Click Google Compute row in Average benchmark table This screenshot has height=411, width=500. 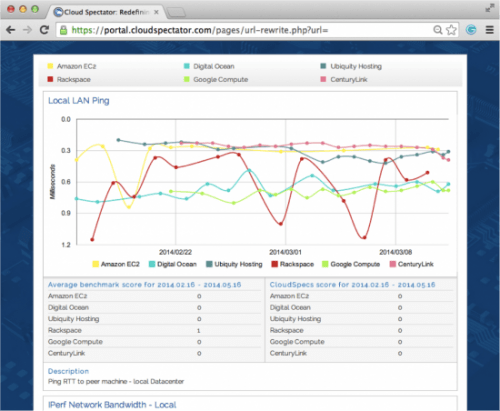(154, 342)
